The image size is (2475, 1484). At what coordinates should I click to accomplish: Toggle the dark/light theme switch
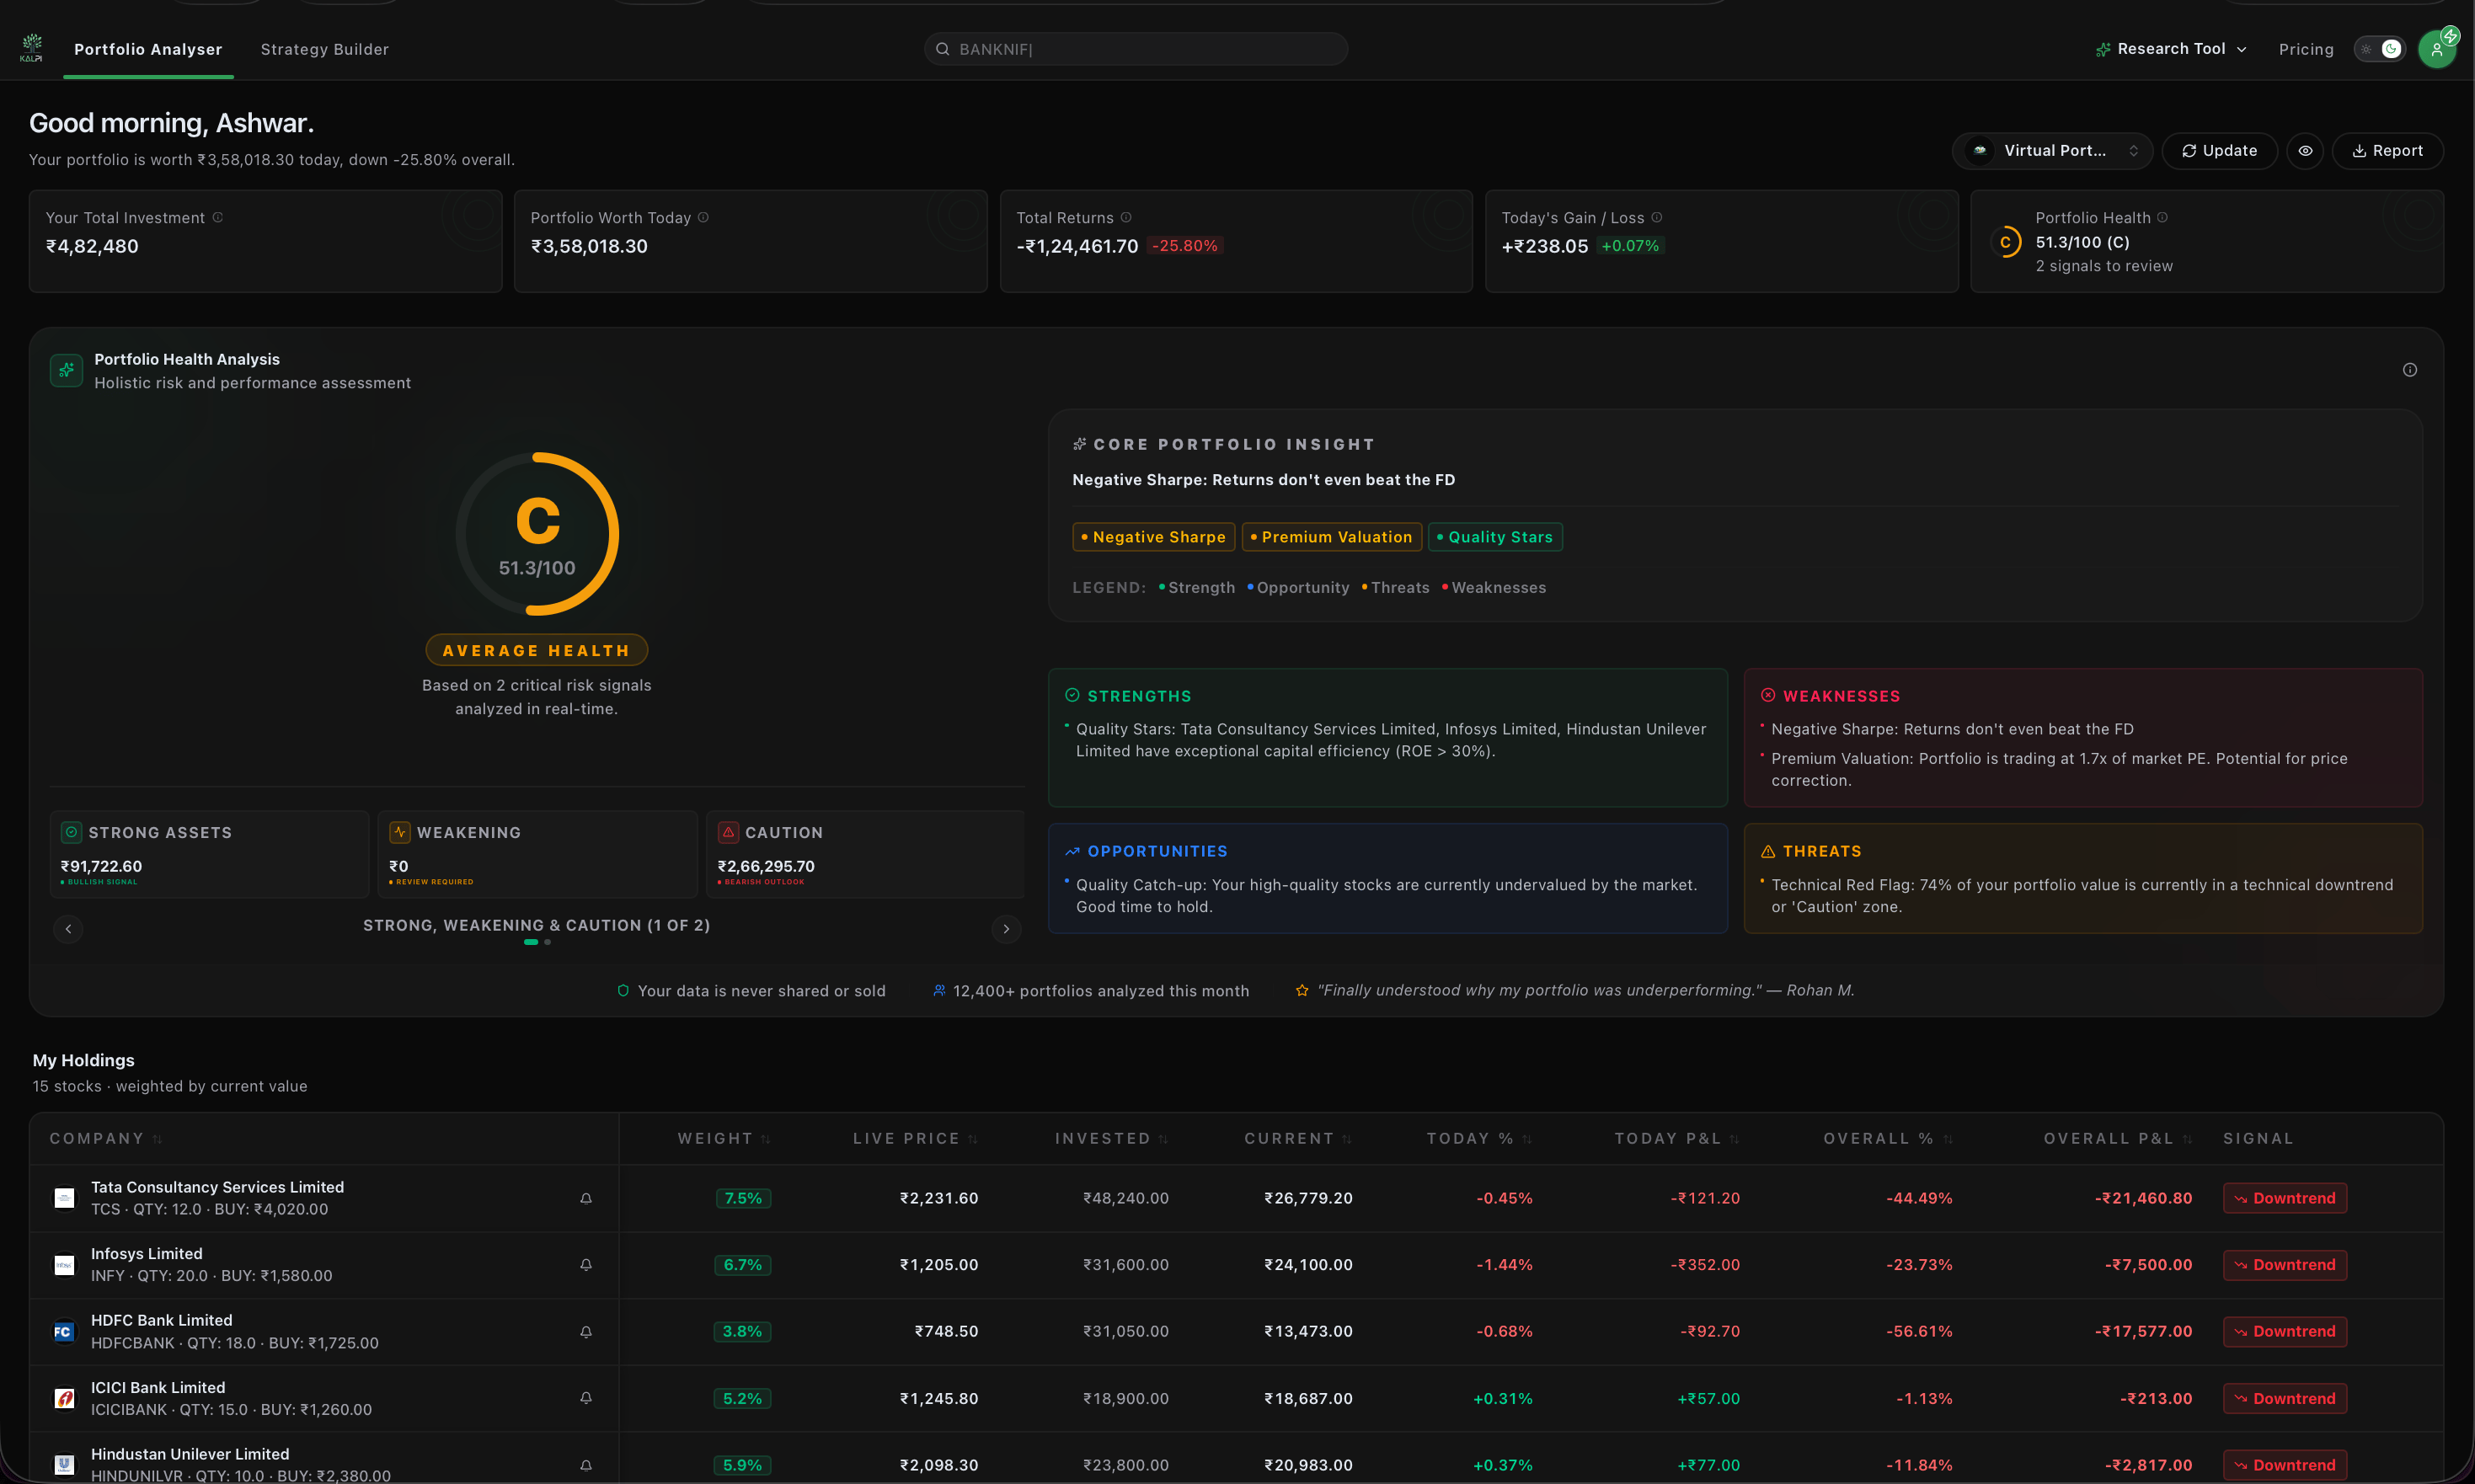pos(2379,49)
